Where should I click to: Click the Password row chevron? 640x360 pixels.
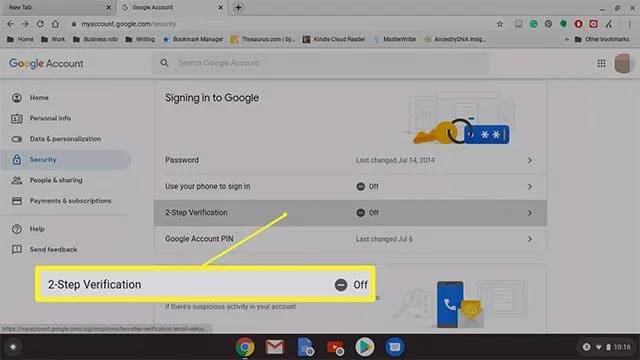(x=530, y=160)
